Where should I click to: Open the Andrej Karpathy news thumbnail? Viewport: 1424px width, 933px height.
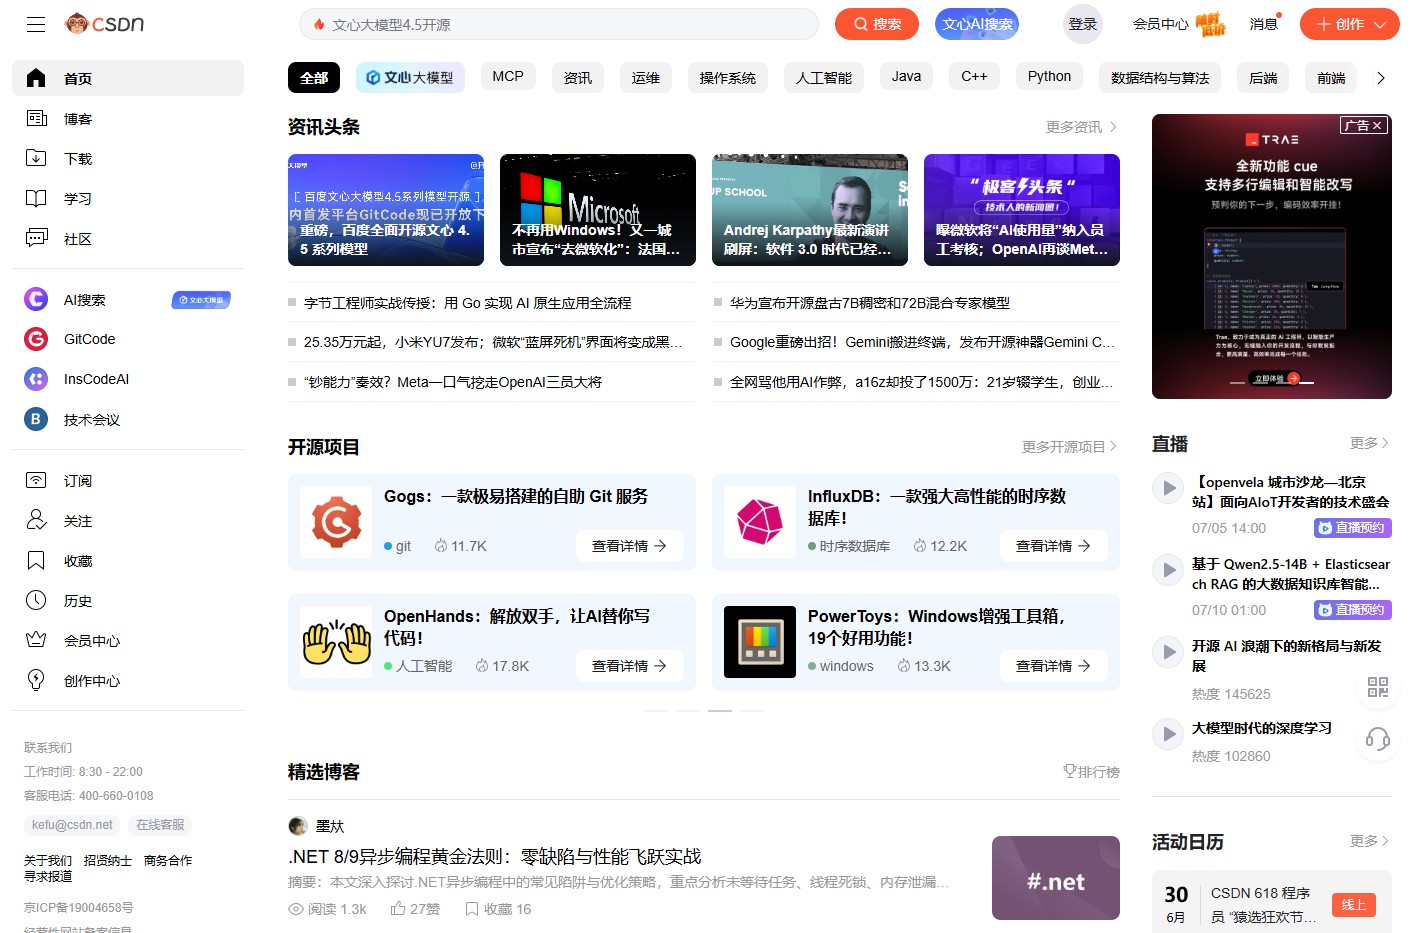point(810,210)
